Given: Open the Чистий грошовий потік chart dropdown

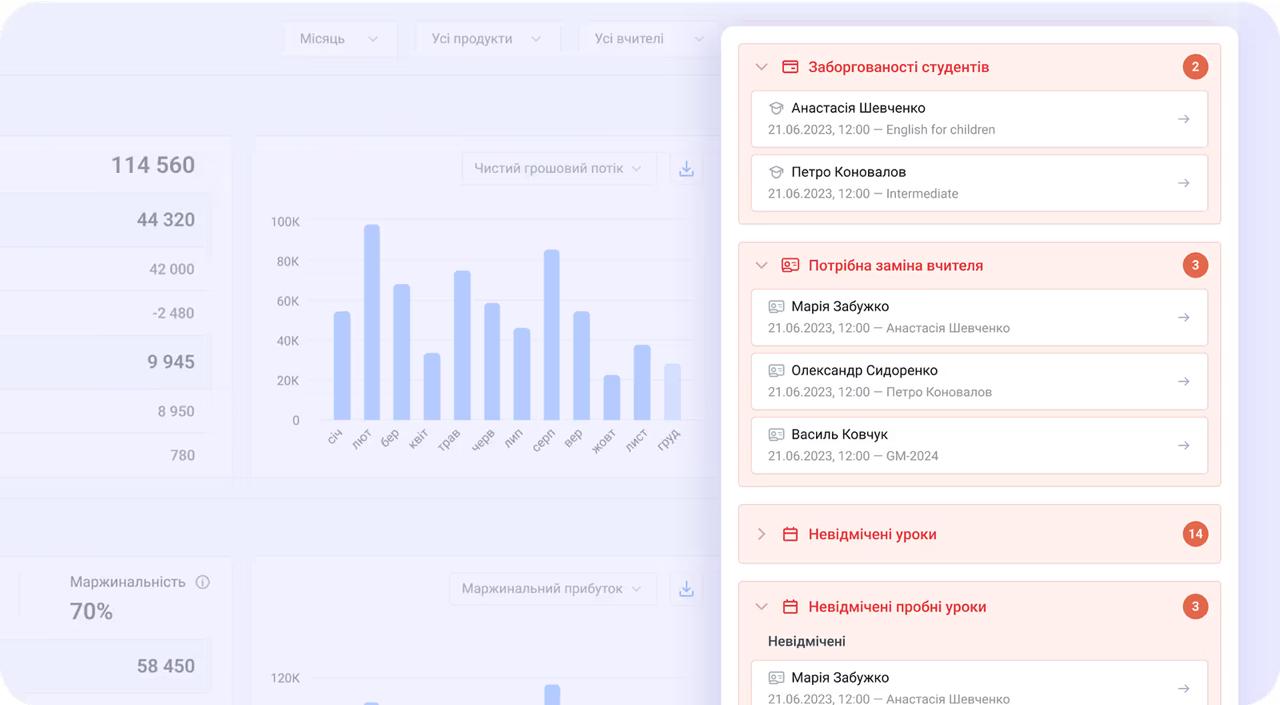Looking at the screenshot, I should [x=558, y=168].
